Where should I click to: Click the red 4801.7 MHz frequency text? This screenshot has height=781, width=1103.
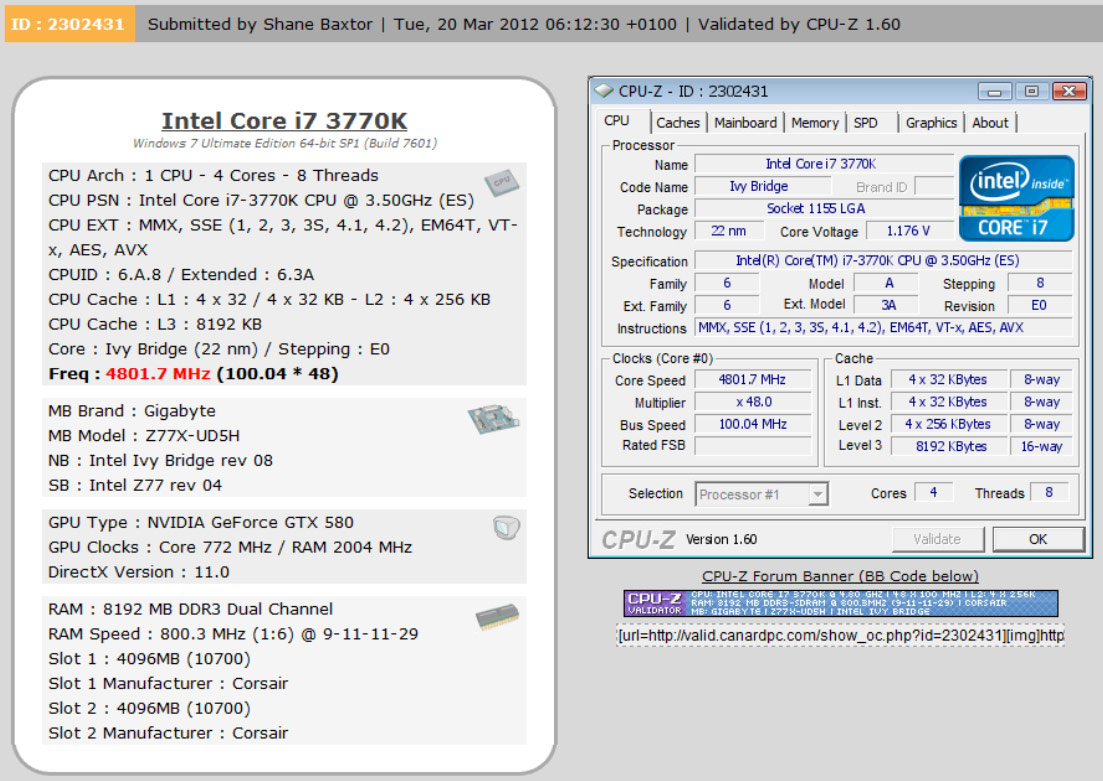coord(158,374)
